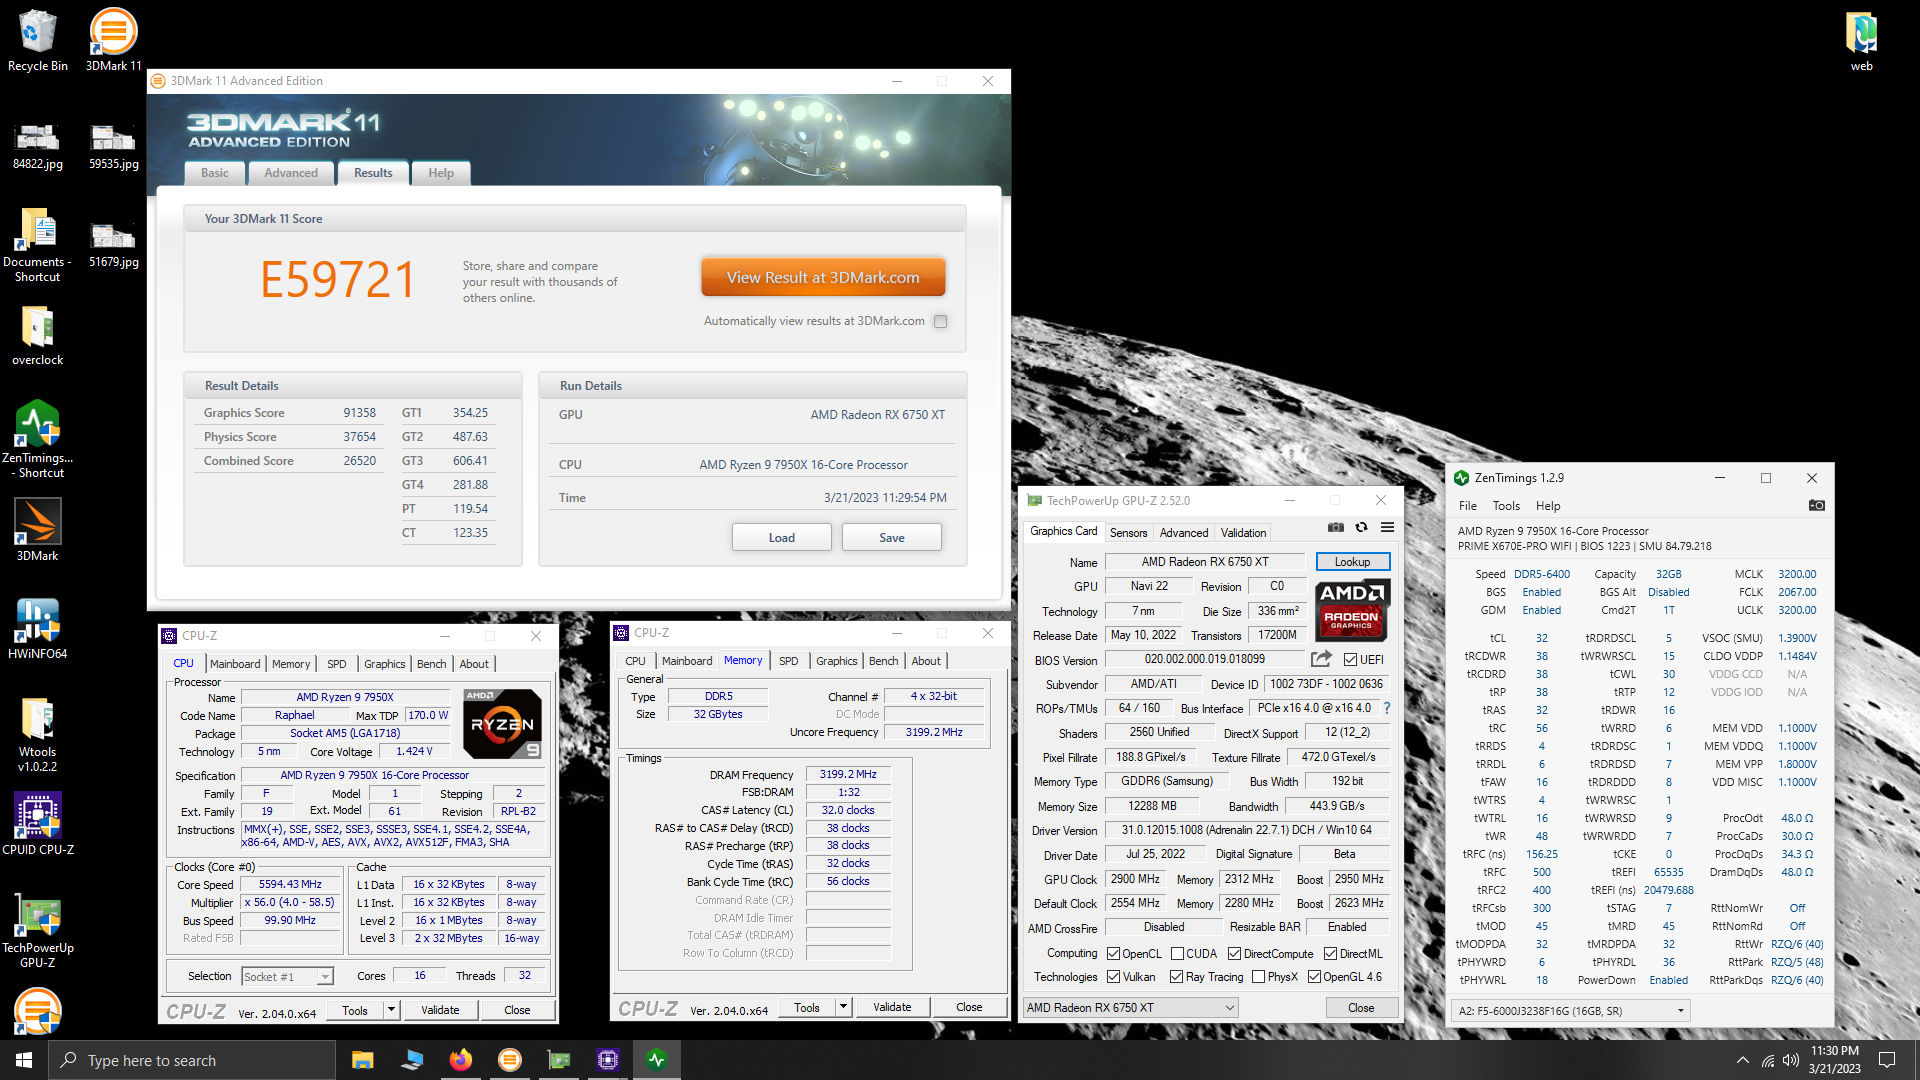Viewport: 1920px width, 1080px height.
Task: Click GPU-Z refresh icon
Action: 1361,527
